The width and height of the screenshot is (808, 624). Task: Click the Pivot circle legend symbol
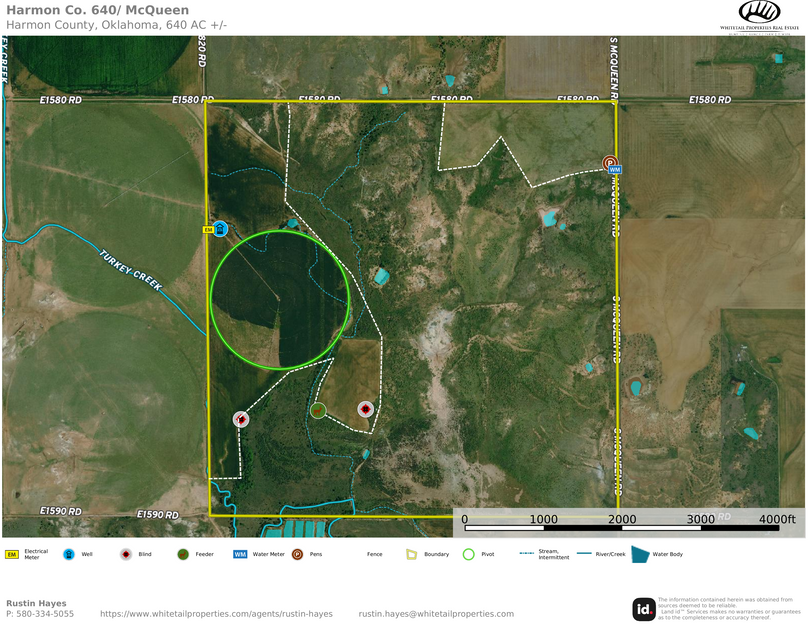point(468,554)
